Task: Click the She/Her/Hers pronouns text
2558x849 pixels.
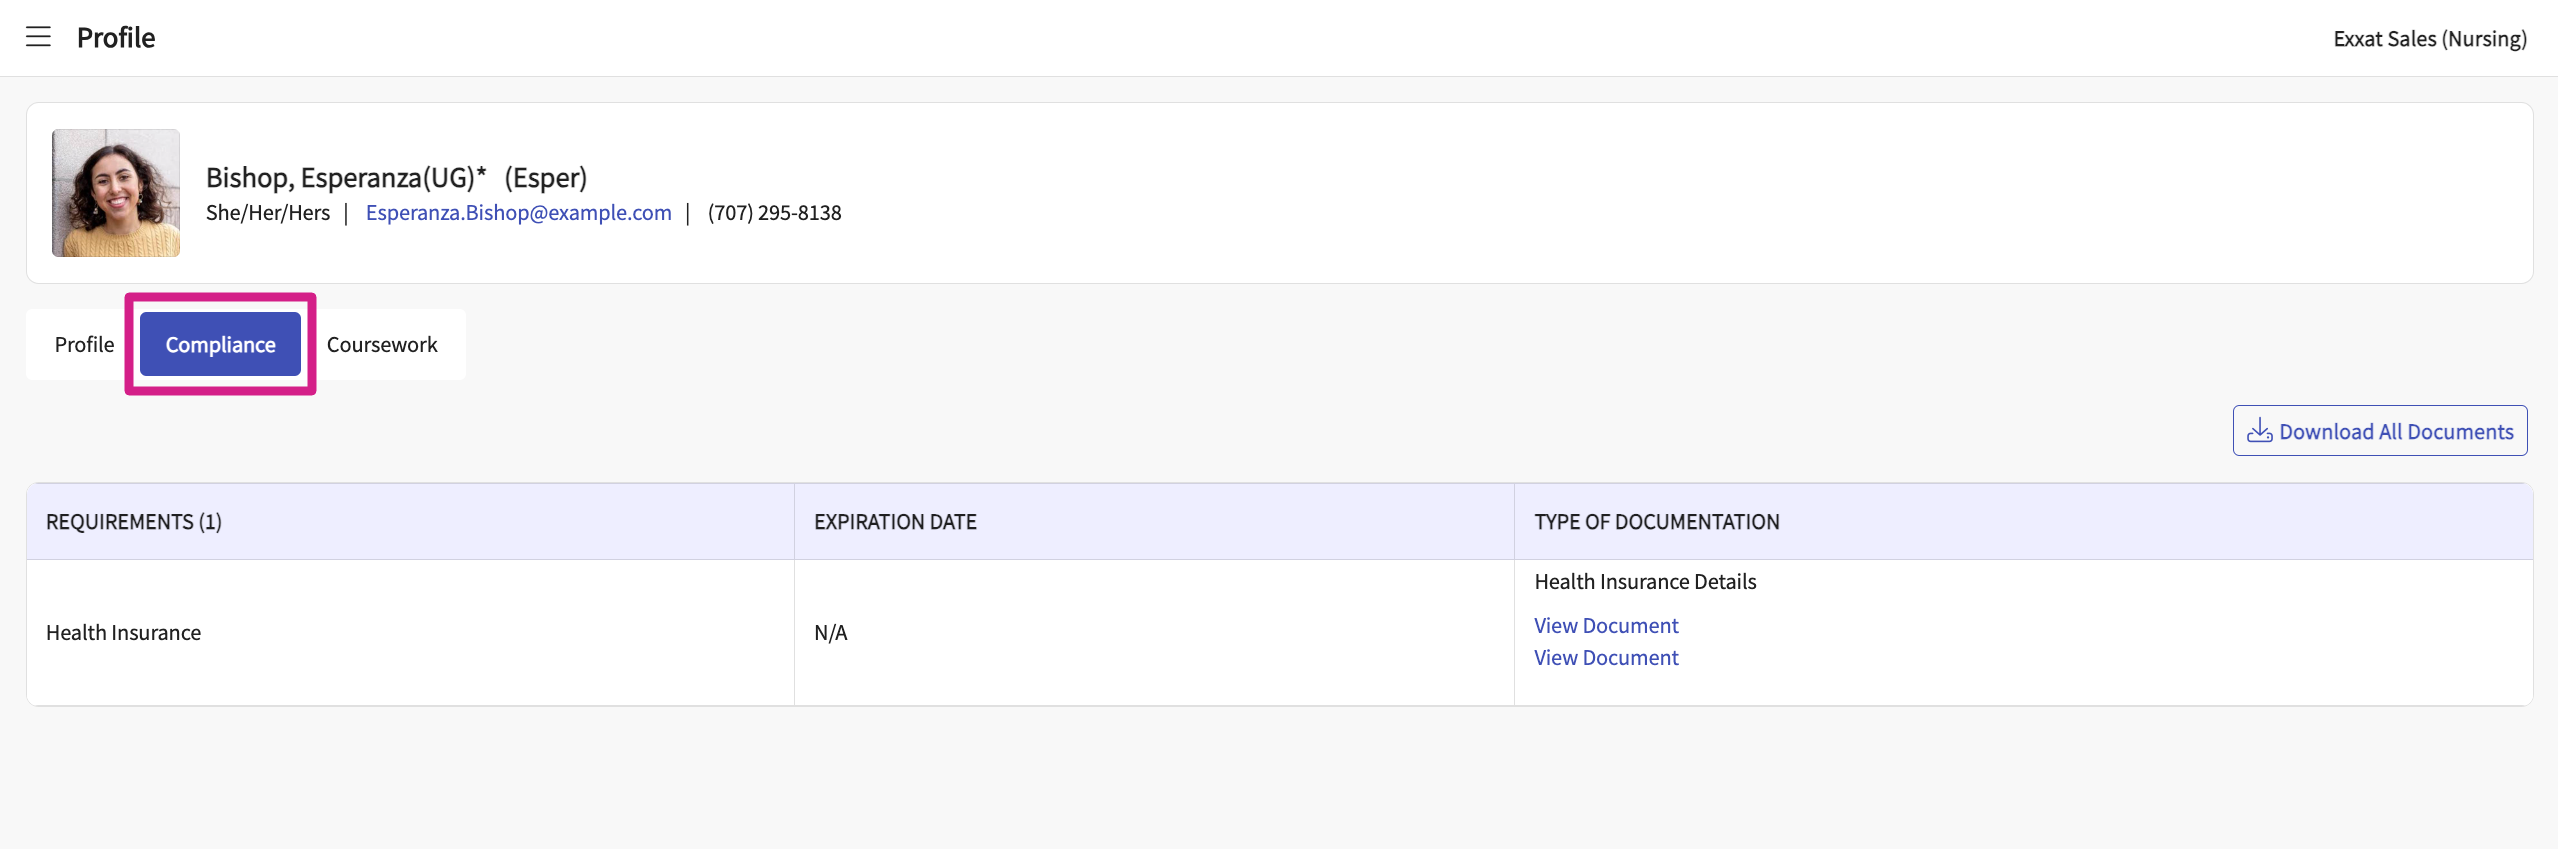Action: [x=268, y=213]
